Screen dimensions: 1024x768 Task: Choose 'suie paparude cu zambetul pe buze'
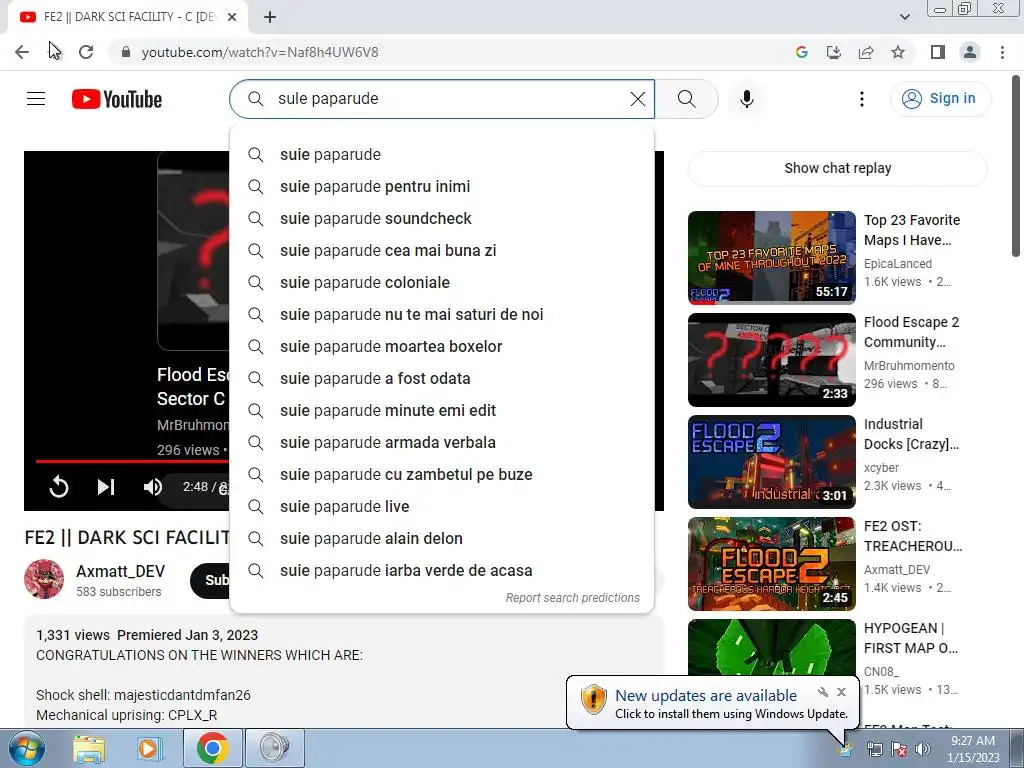click(x=442, y=475)
